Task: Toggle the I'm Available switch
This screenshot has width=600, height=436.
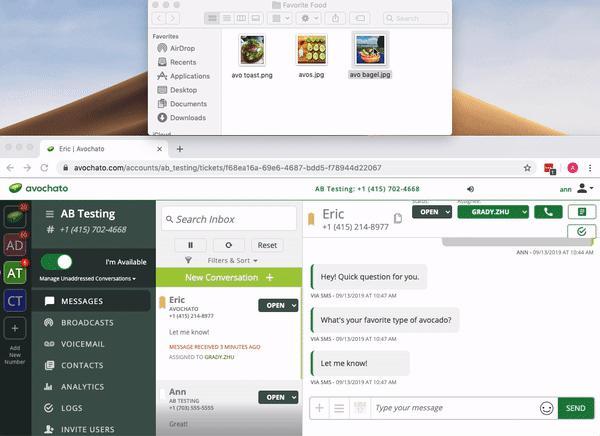Action: click(x=56, y=262)
